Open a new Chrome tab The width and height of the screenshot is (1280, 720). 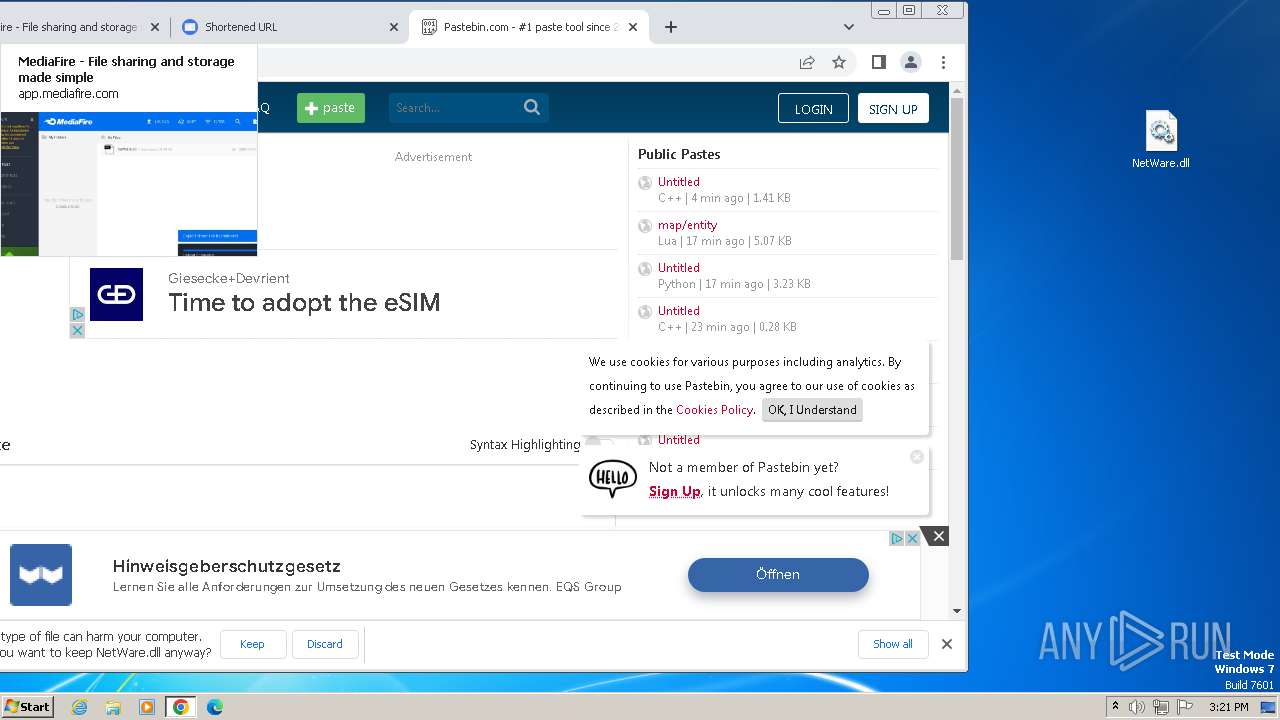click(671, 27)
